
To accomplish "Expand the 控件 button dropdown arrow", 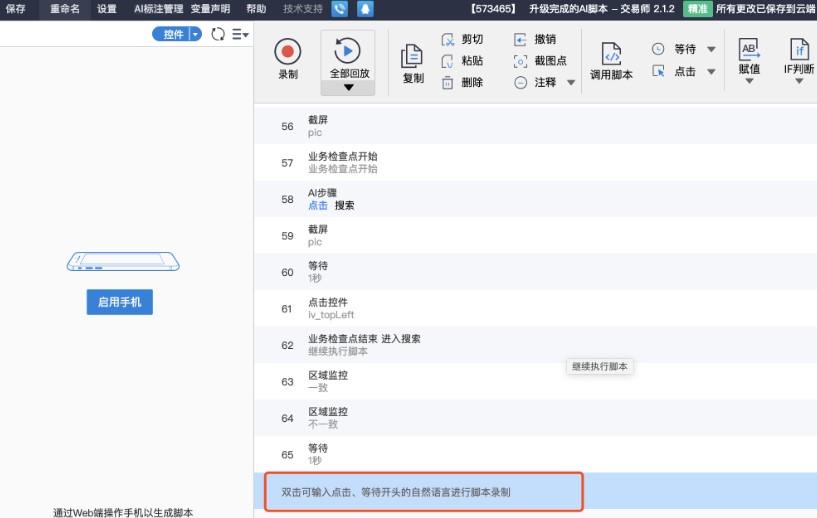I will [x=195, y=34].
